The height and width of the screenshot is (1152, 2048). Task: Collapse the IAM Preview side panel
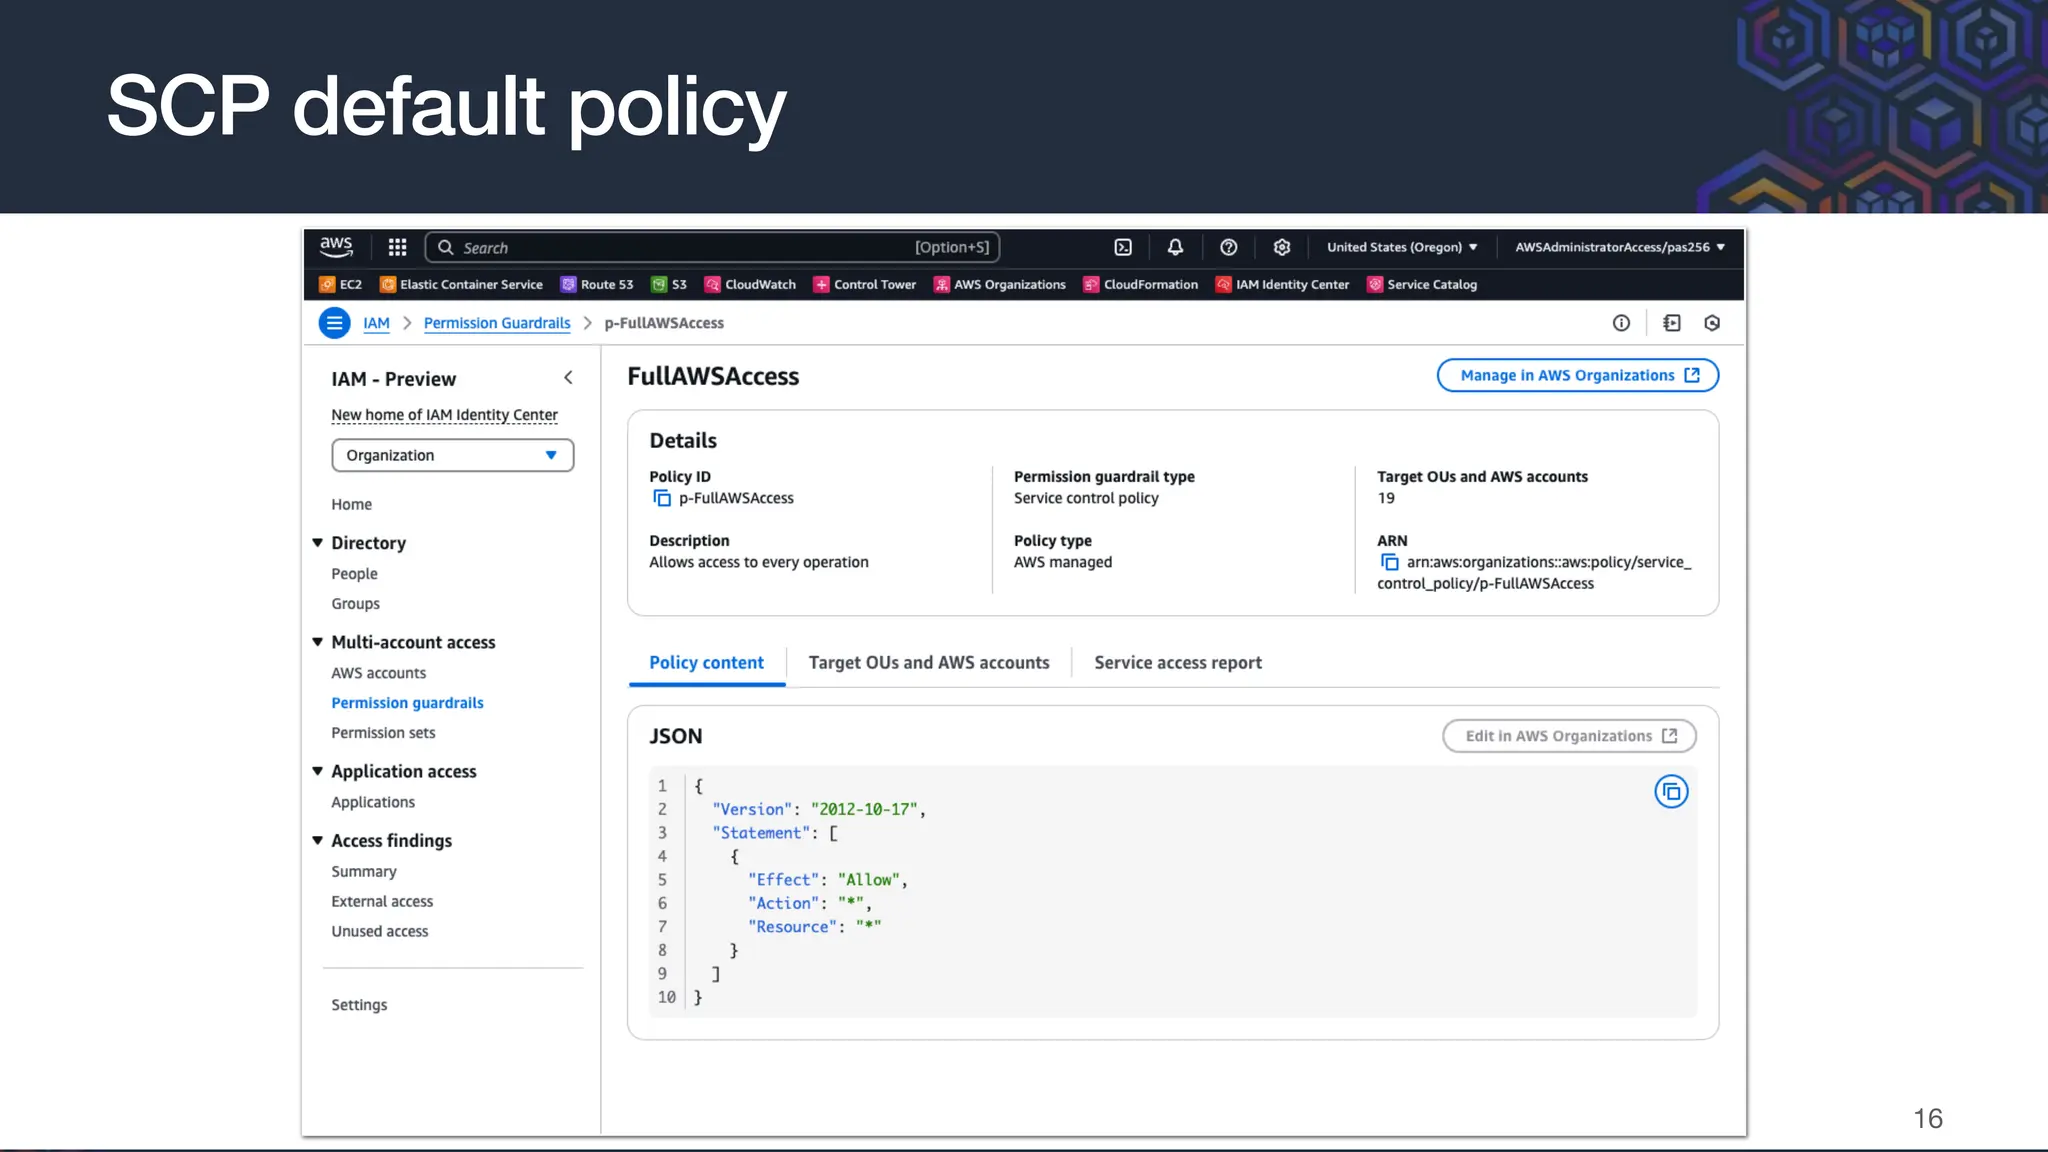pyautogui.click(x=568, y=378)
